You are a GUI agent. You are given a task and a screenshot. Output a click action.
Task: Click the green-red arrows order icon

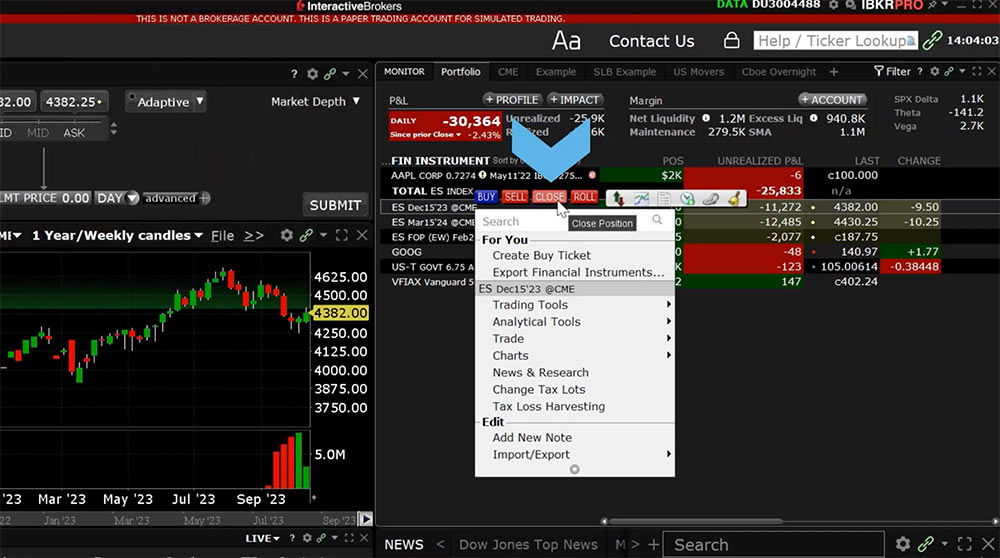(x=618, y=199)
